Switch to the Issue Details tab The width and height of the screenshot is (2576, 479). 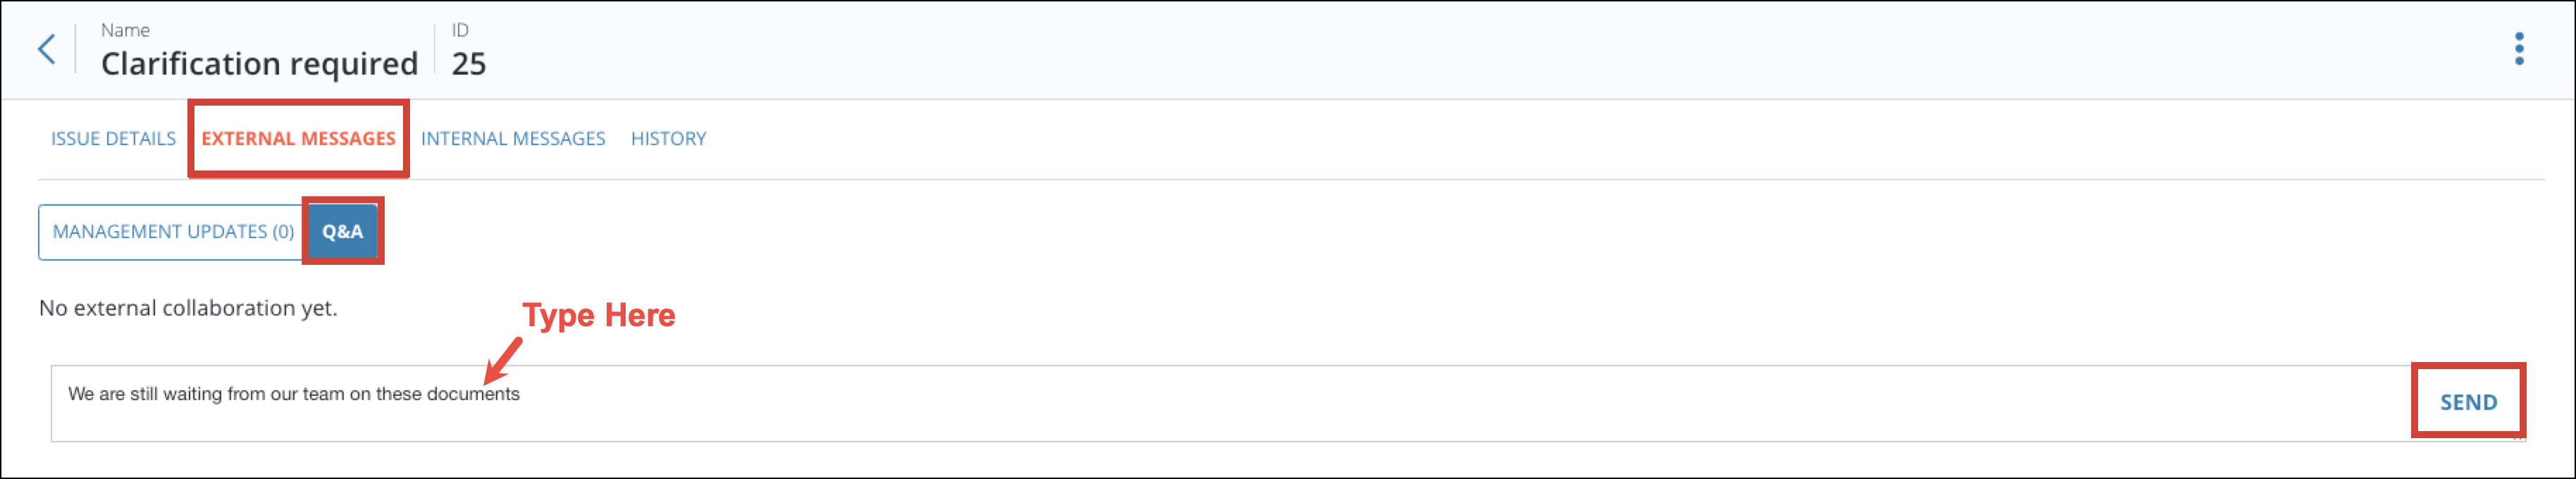(x=113, y=139)
